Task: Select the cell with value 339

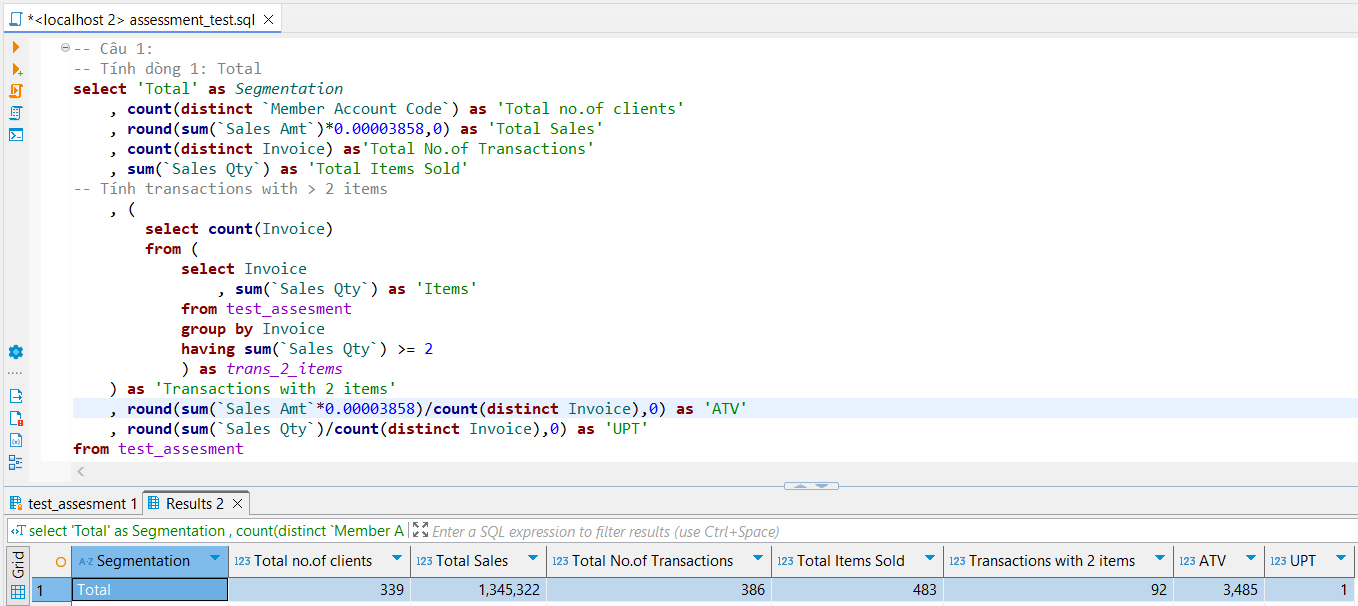Action: (x=319, y=590)
